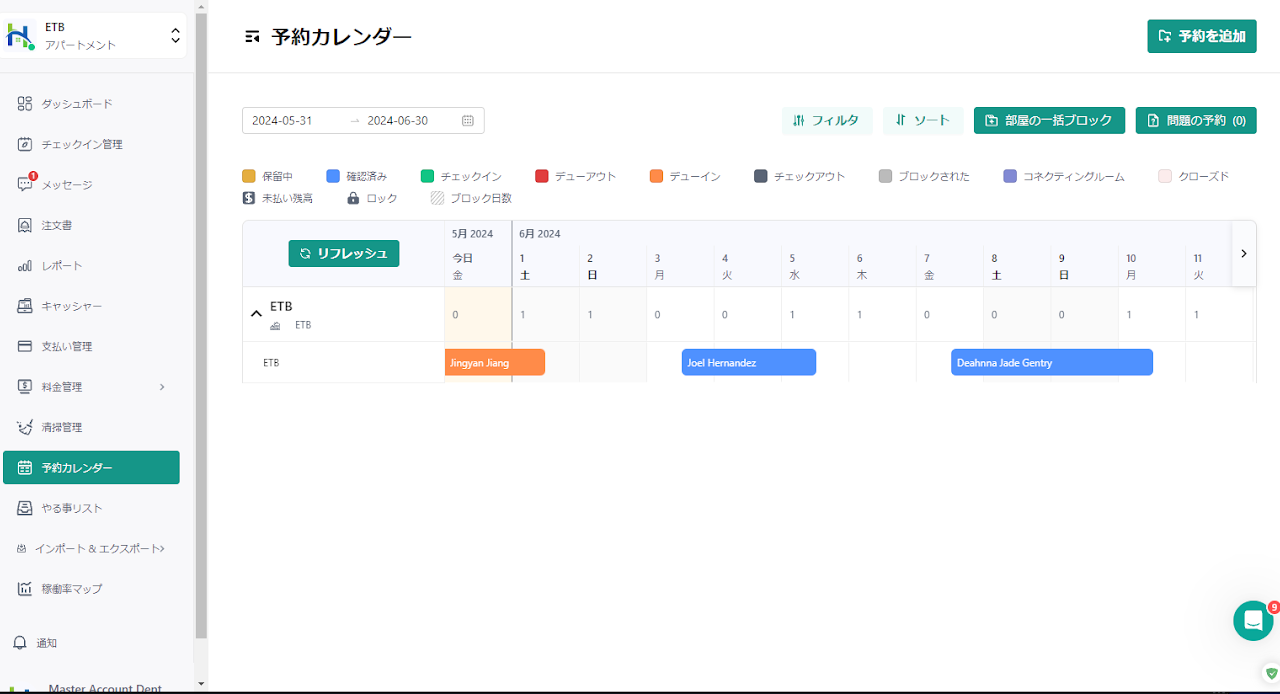
Task: Open the フィルタ options button
Action: 826,120
